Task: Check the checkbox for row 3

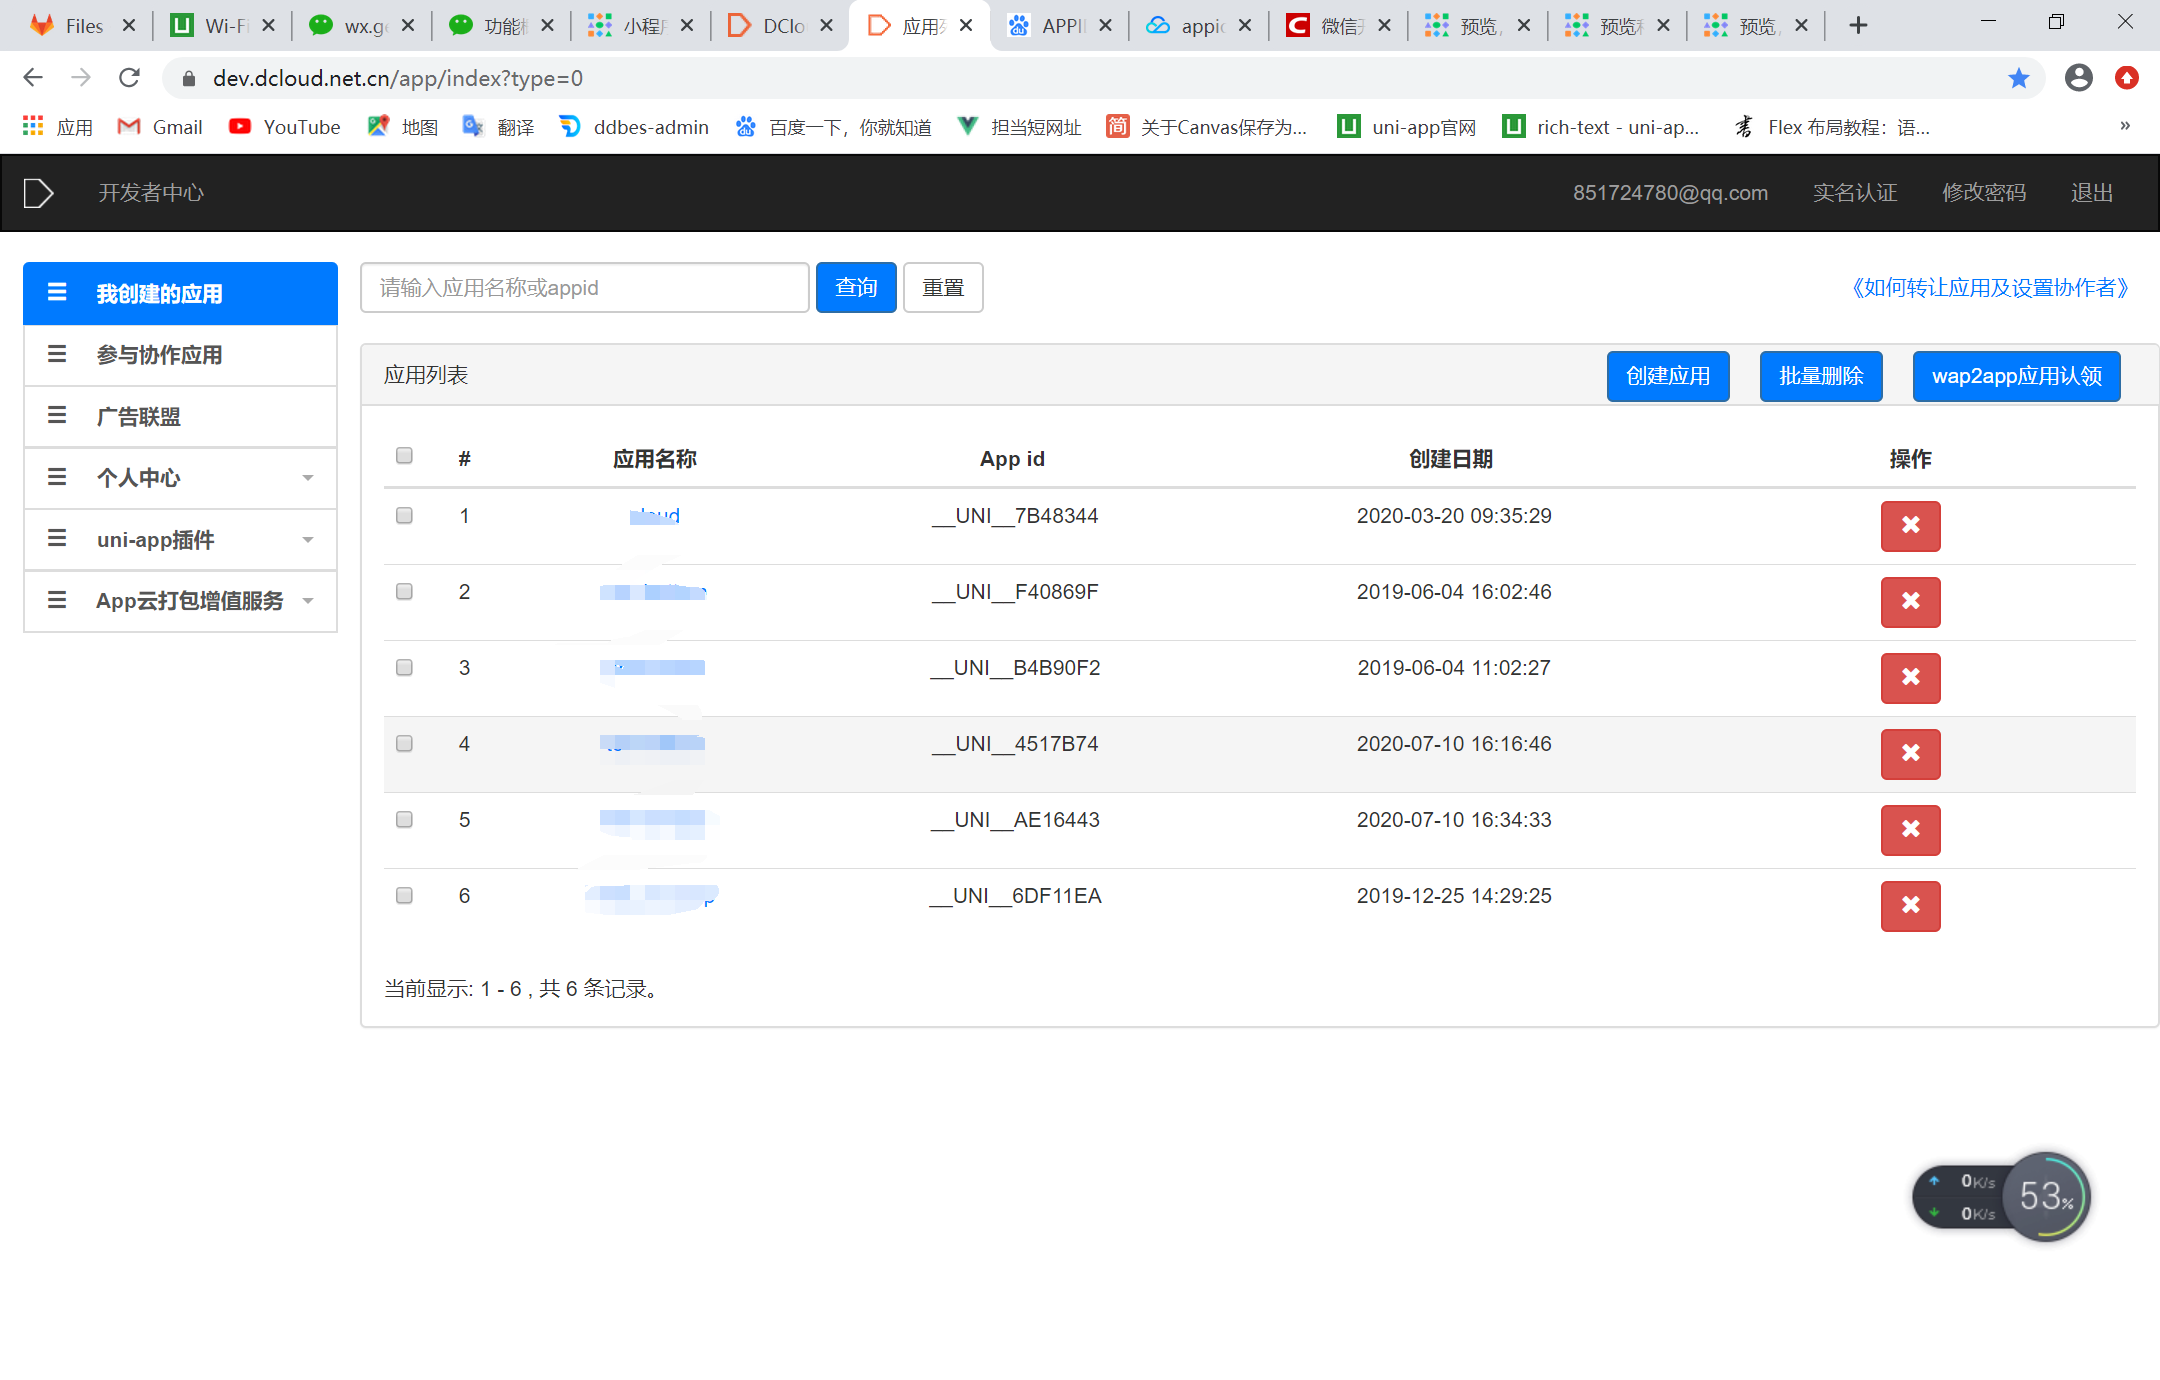Action: pos(404,667)
